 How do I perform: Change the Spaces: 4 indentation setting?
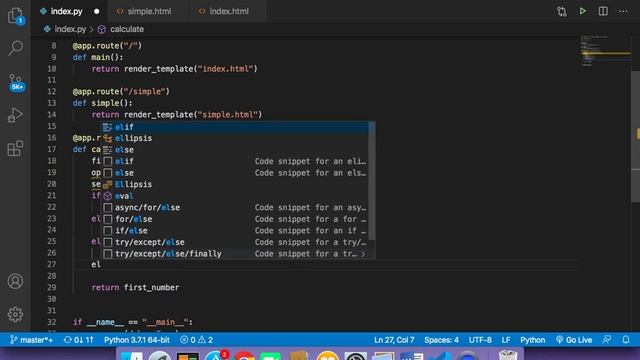tap(441, 340)
